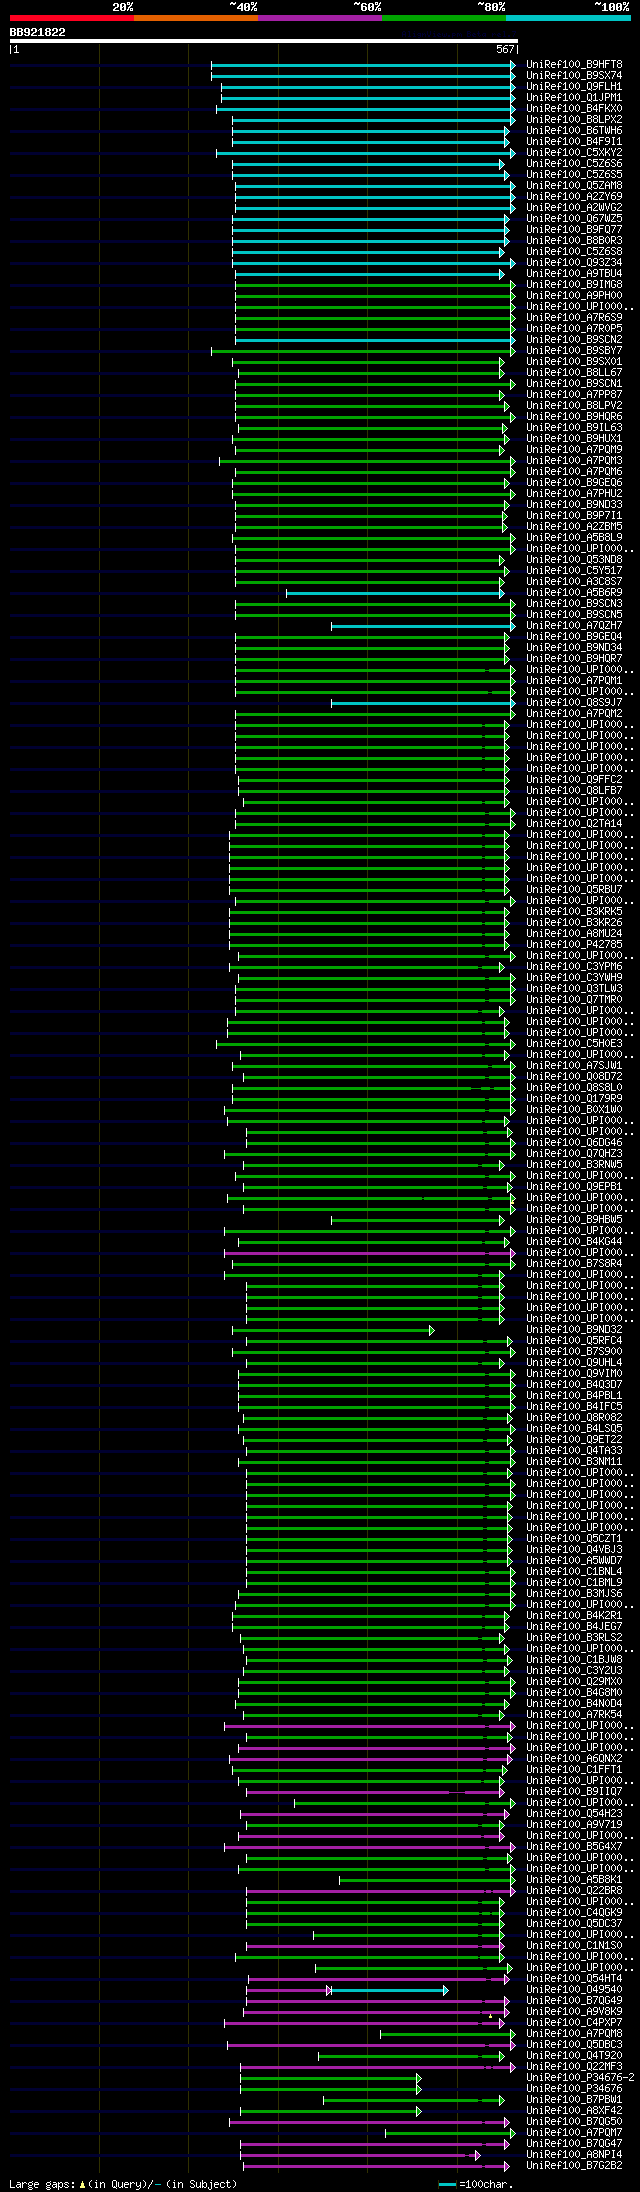Select the UniRef100_A9TBU4 entry
The width and height of the screenshot is (640, 2192).
click(x=574, y=273)
